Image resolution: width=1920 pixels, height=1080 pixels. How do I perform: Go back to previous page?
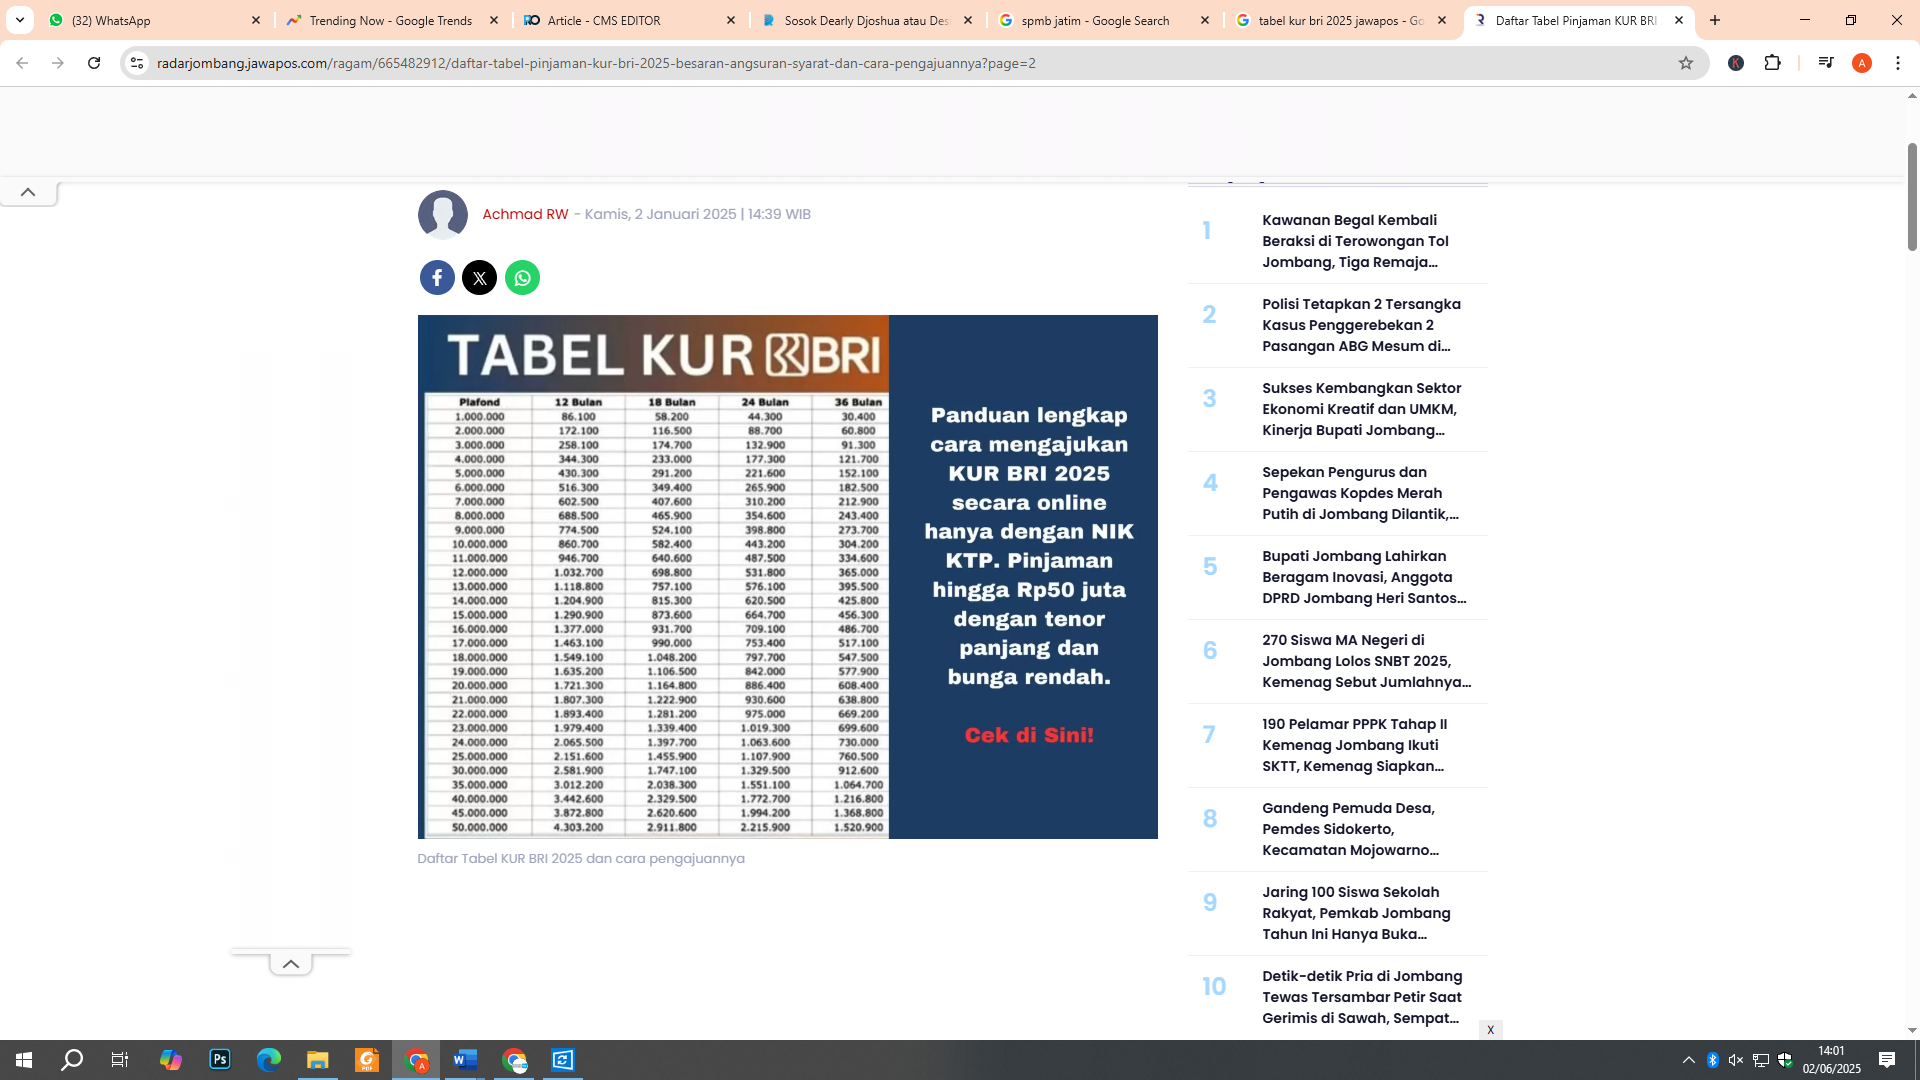(22, 63)
